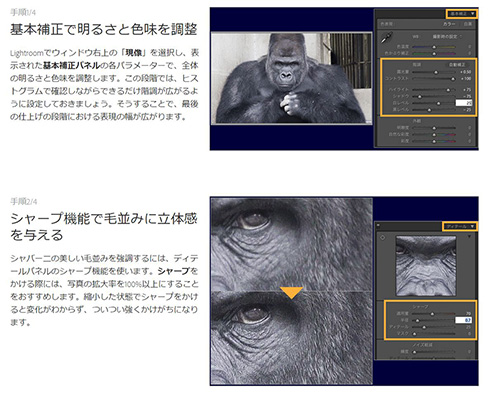490x394 pixels.
Task: Click the コントラスト value +100
Action: [466, 79]
